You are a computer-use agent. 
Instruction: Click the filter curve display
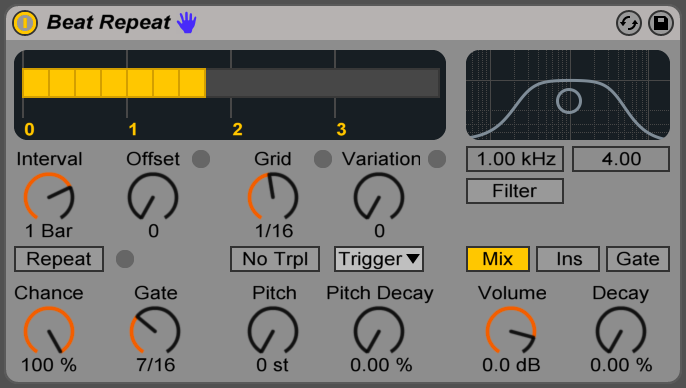pyautogui.click(x=568, y=95)
